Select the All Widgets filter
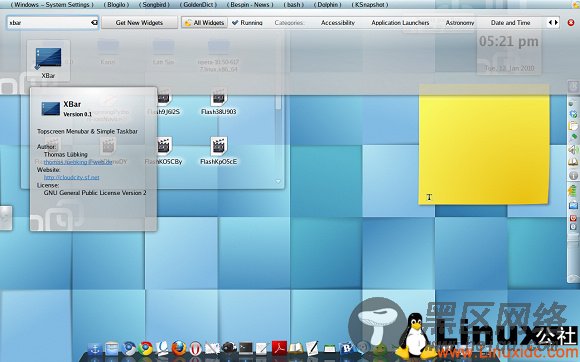580x362 pixels. point(205,23)
